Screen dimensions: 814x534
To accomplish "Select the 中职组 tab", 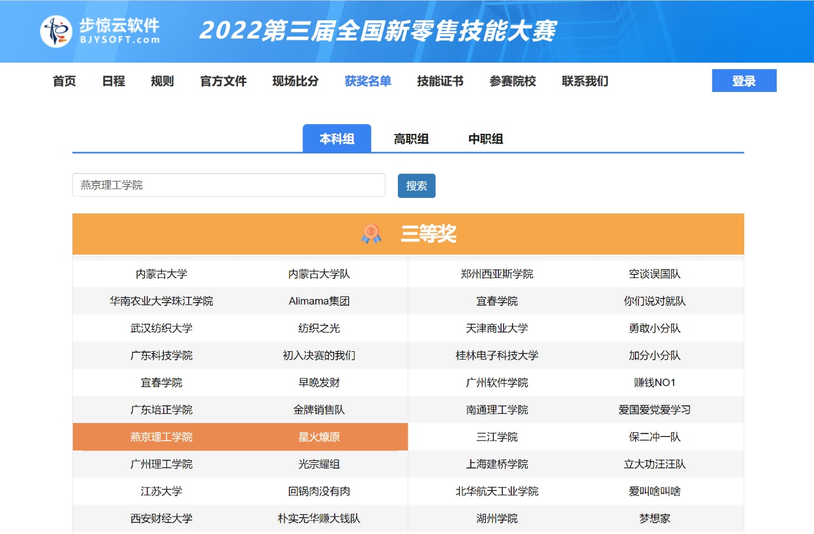I will (485, 139).
